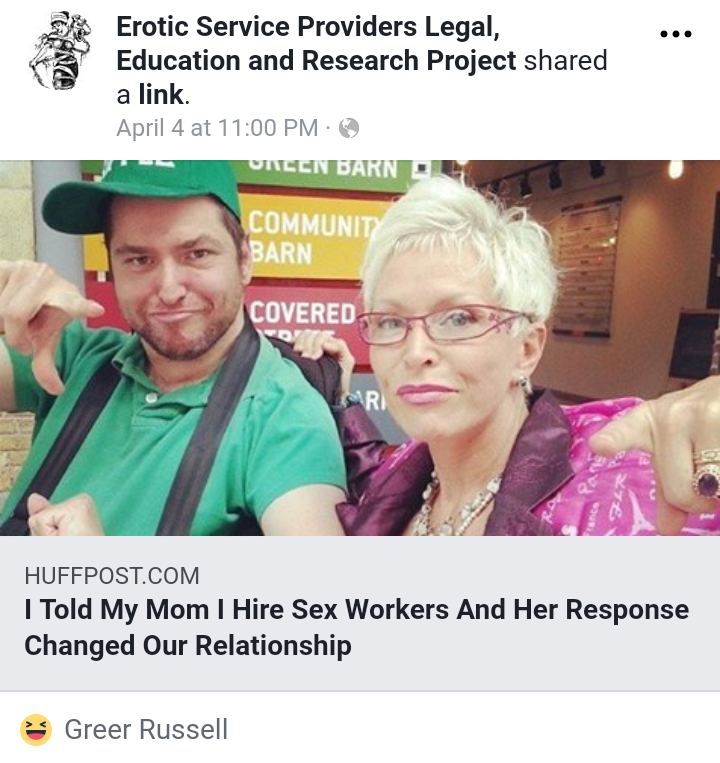Click the 'Education and Research Project' title line

click(x=316, y=61)
